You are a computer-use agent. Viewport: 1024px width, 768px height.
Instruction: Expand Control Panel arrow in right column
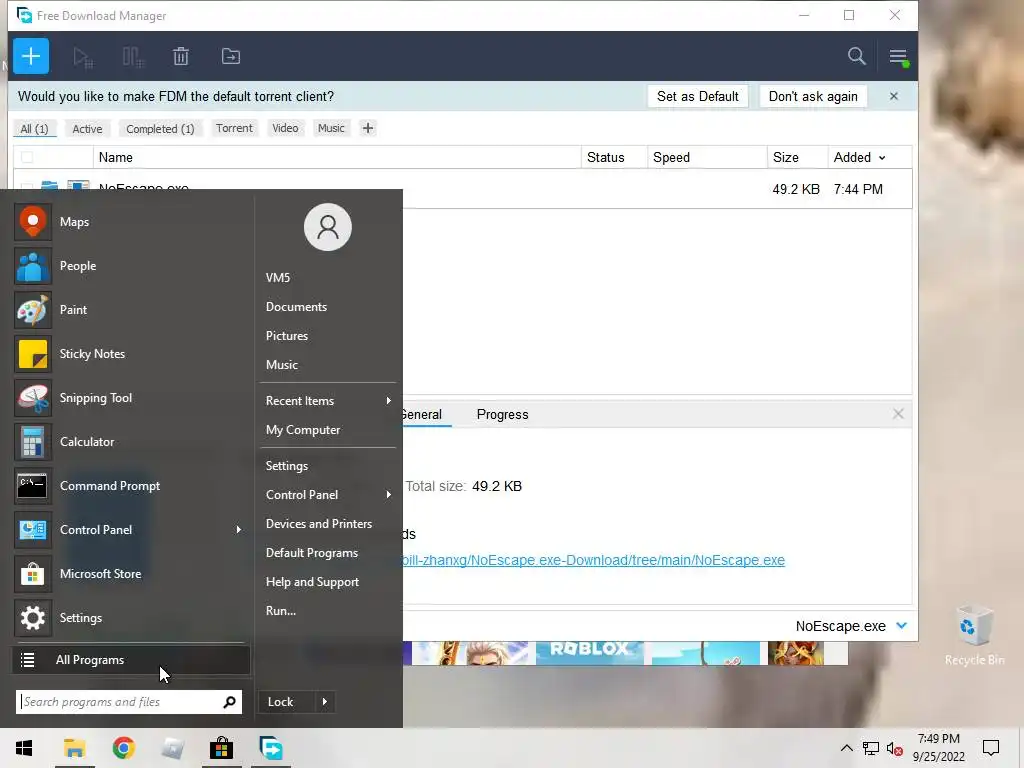pyautogui.click(x=389, y=494)
